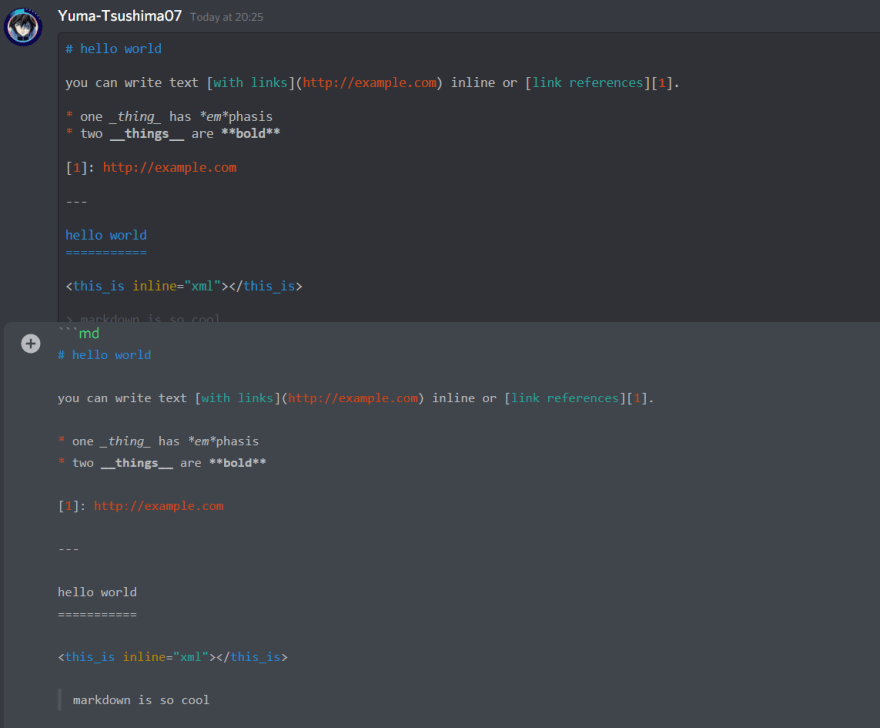880x728 pixels.
Task: Click plain 'hello world' line in message input
Action: pos(97,592)
